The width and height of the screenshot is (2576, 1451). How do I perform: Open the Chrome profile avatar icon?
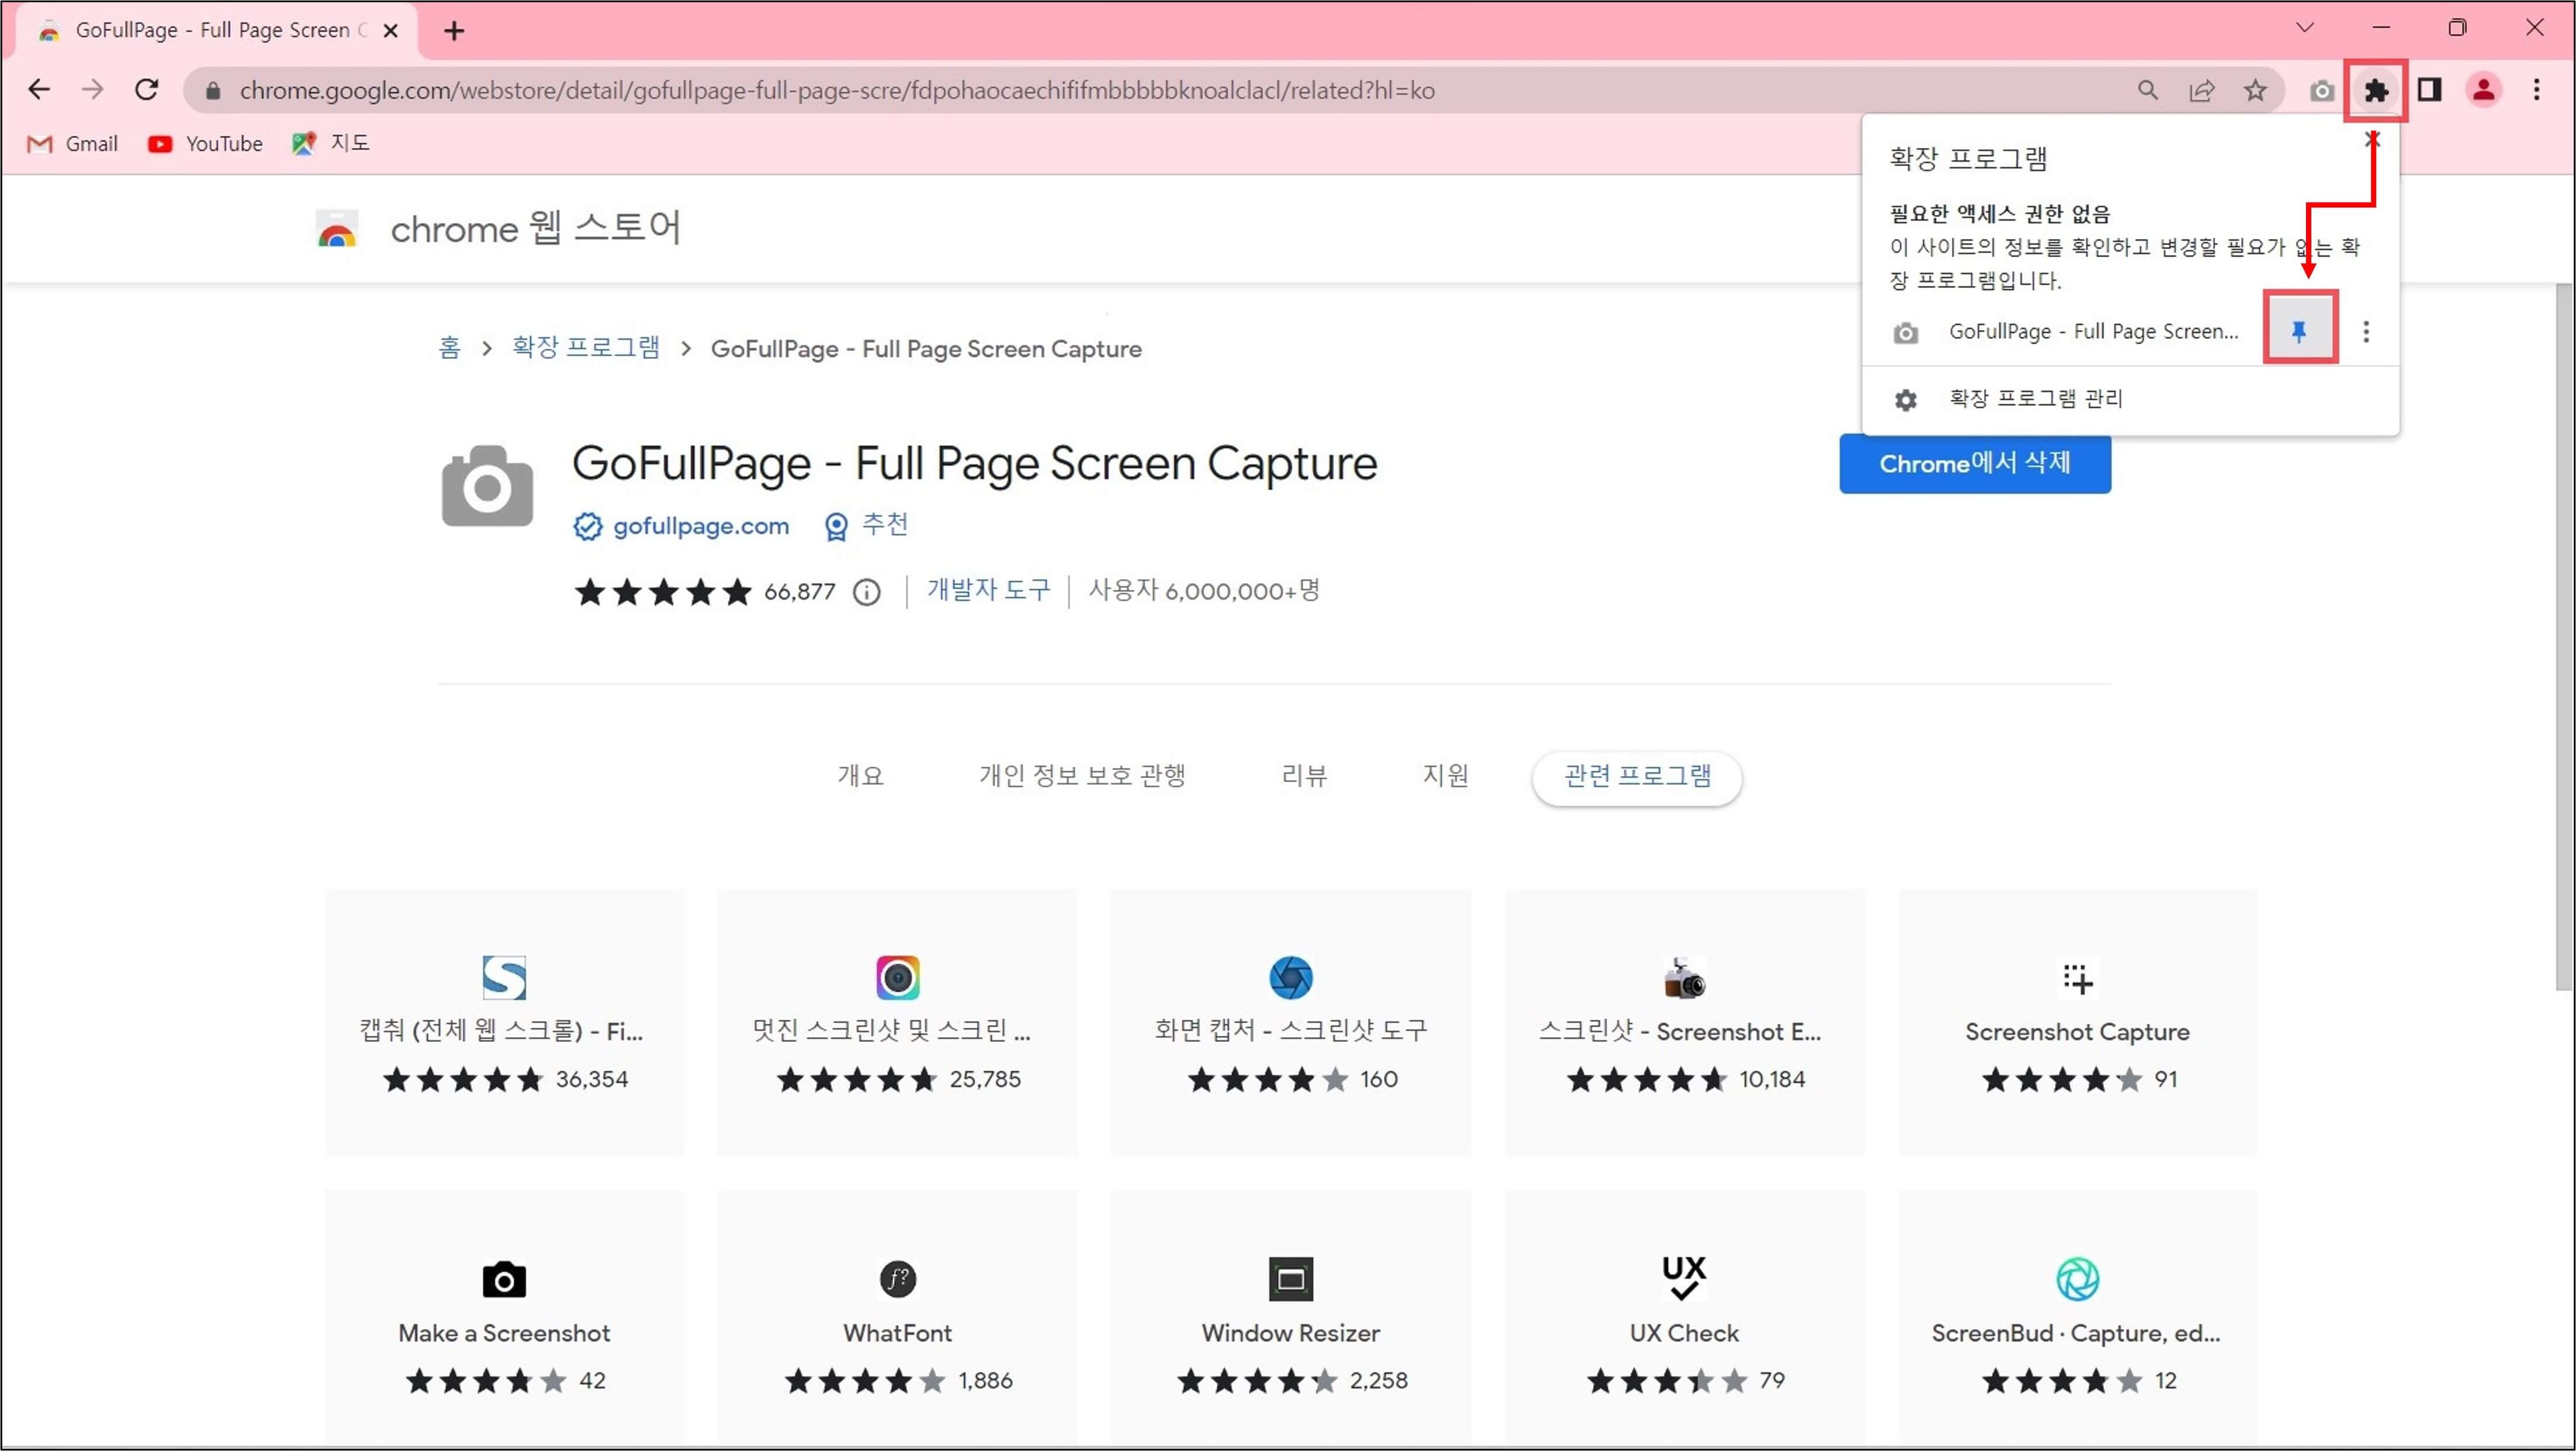(x=2483, y=91)
